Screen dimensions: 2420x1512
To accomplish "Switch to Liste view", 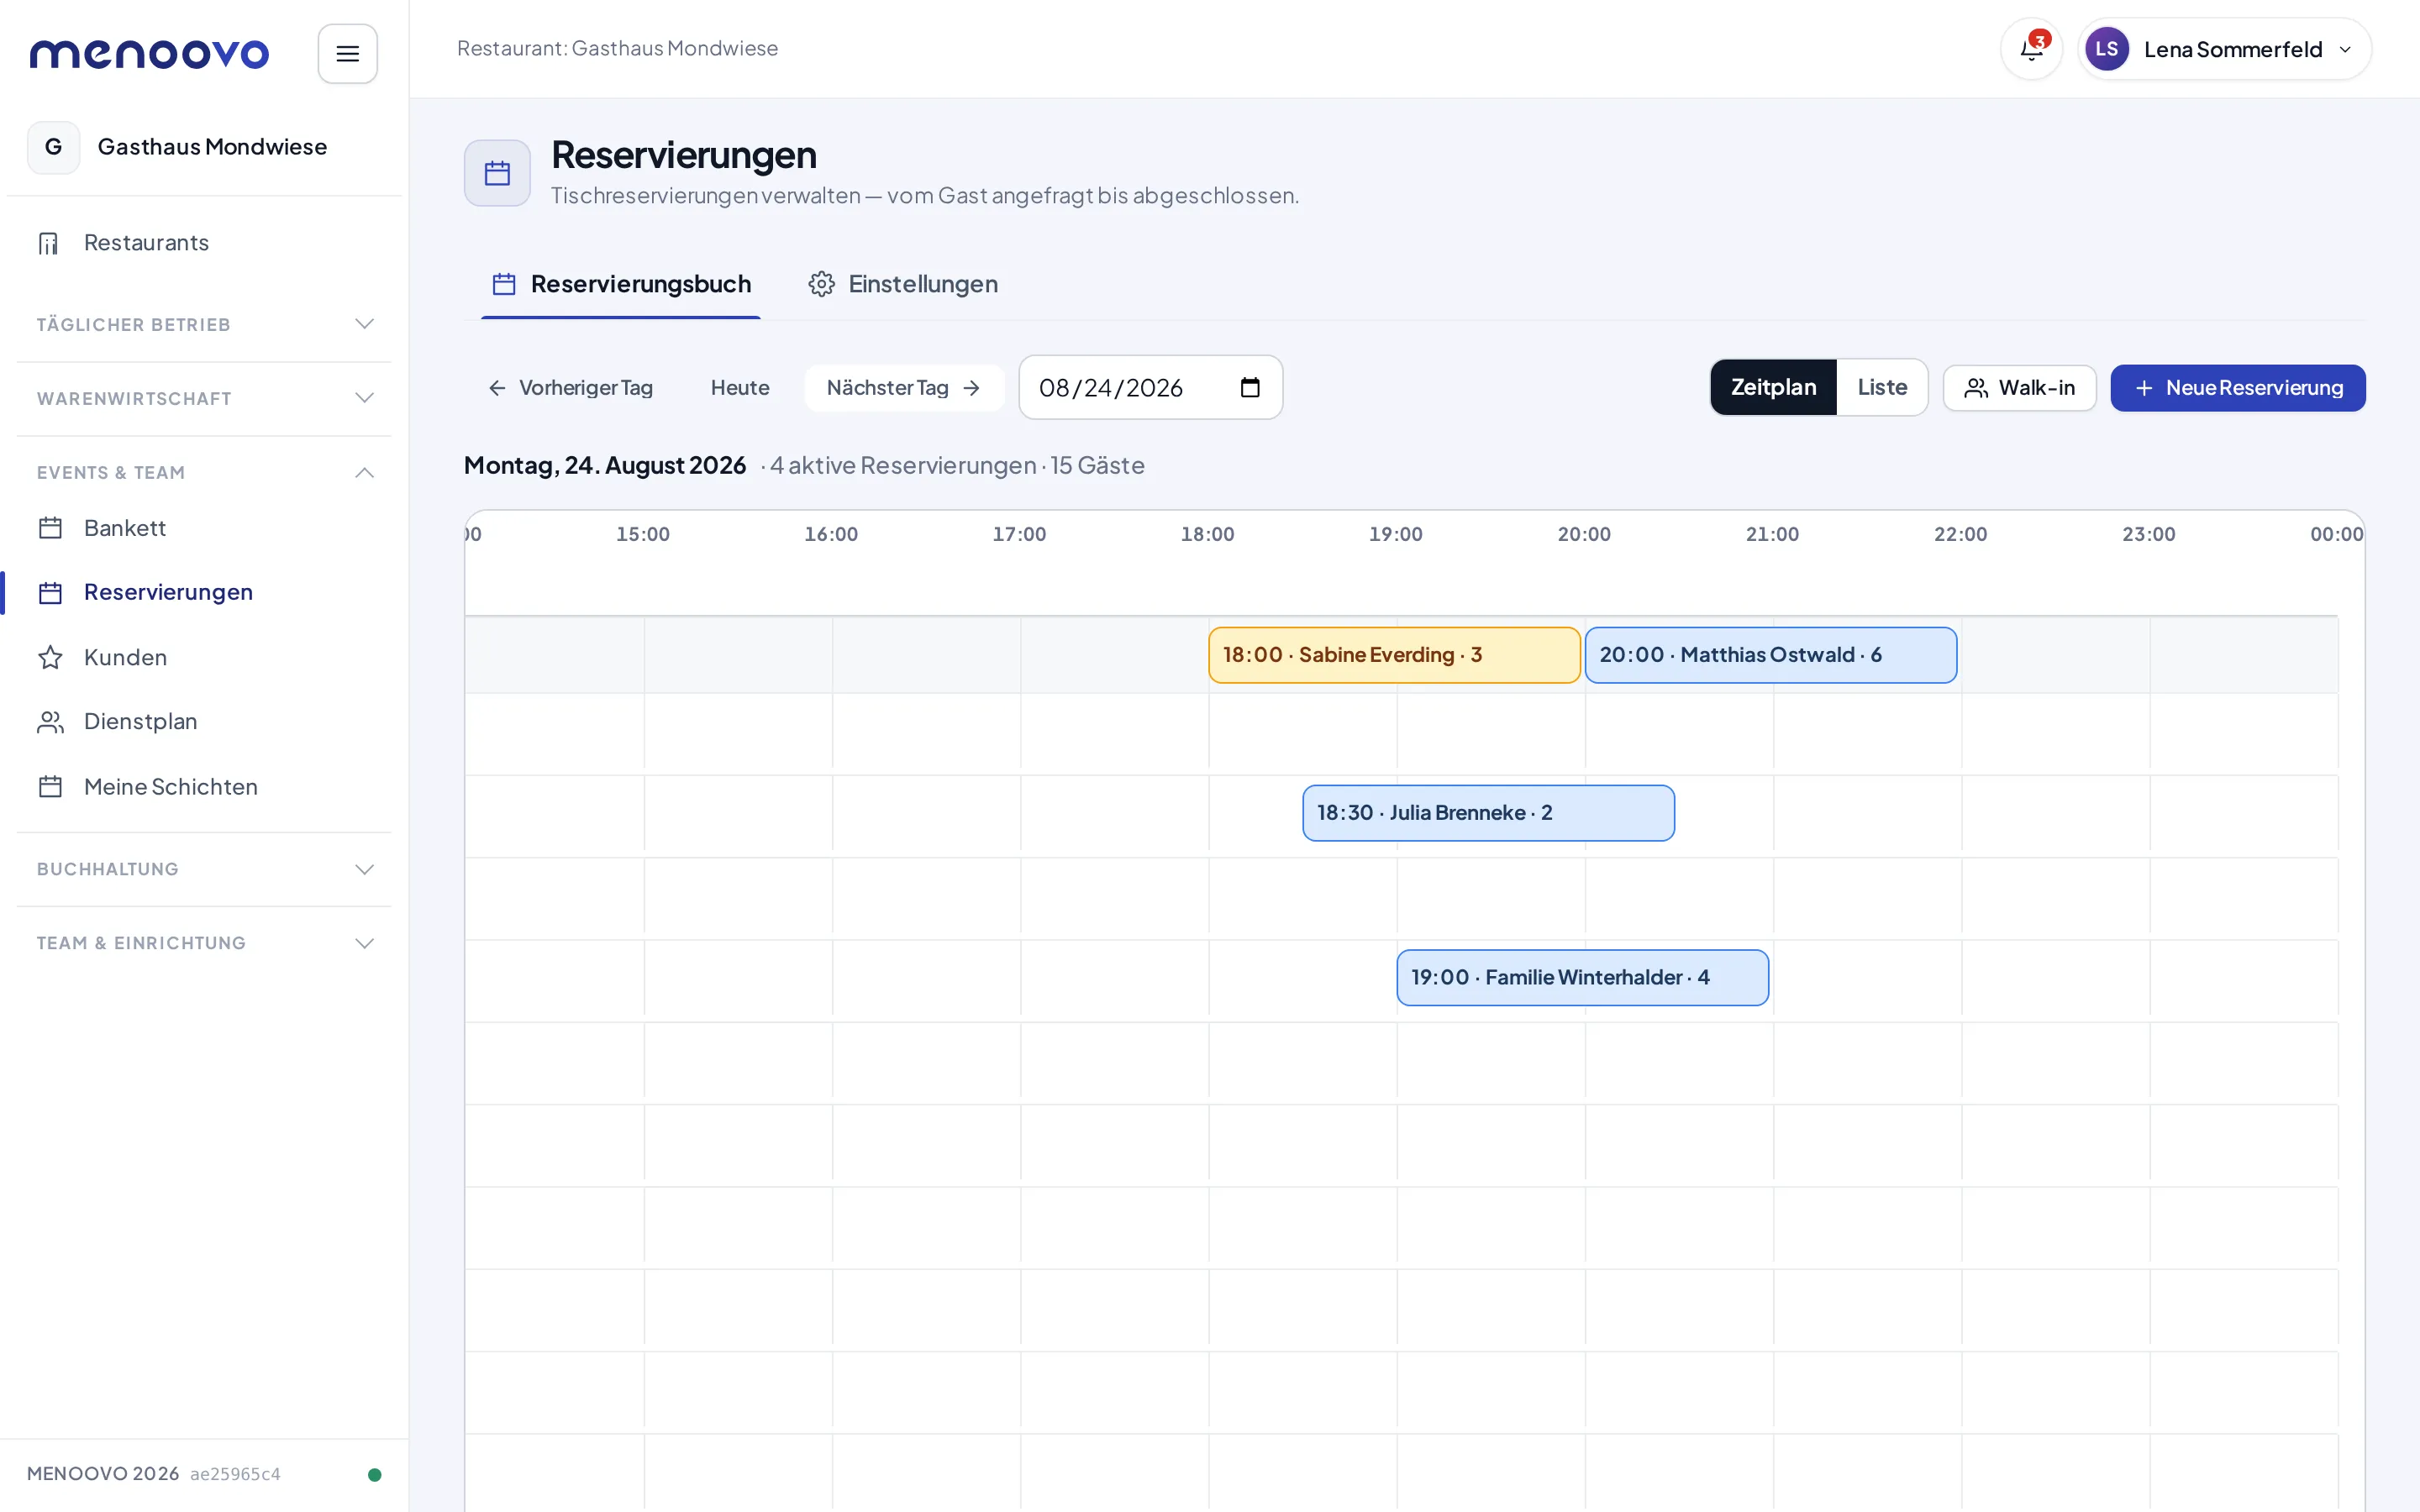I will (x=1882, y=387).
